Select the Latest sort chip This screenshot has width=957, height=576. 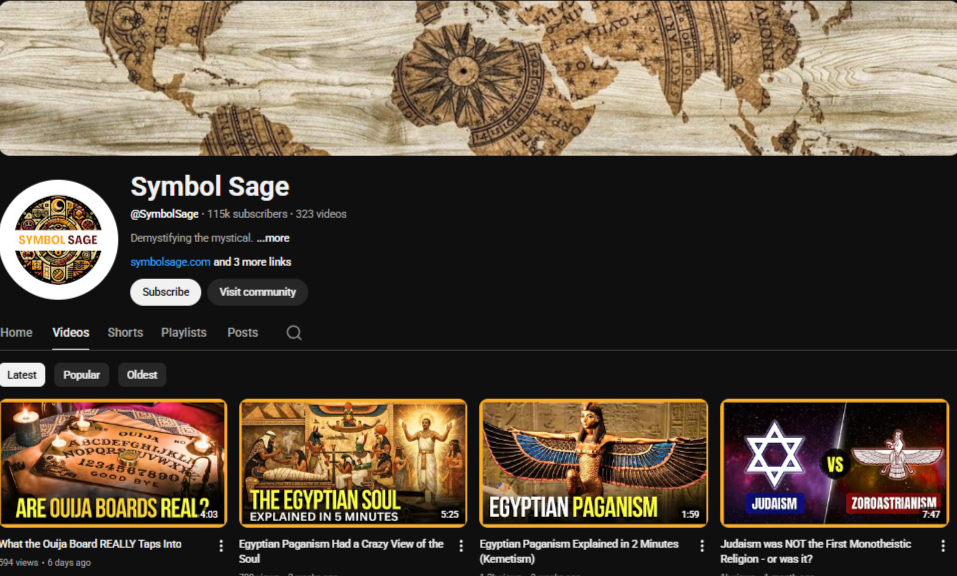pos(22,375)
